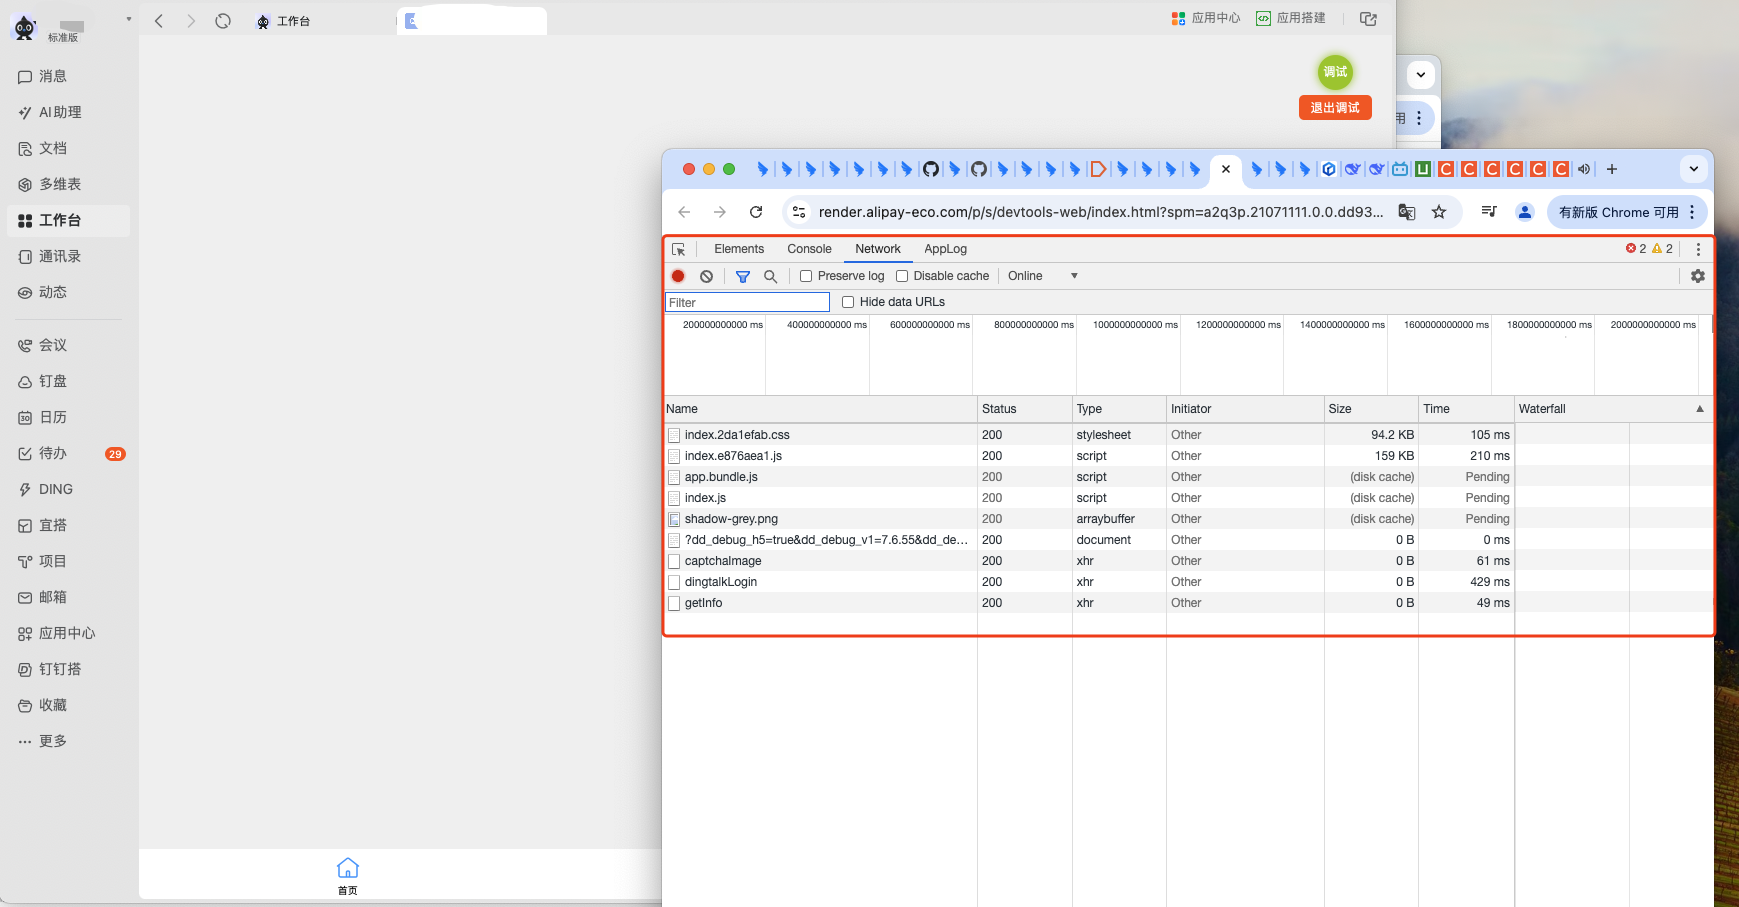Select 工作台 in the sidebar
This screenshot has width=1739, height=907.
(67, 220)
